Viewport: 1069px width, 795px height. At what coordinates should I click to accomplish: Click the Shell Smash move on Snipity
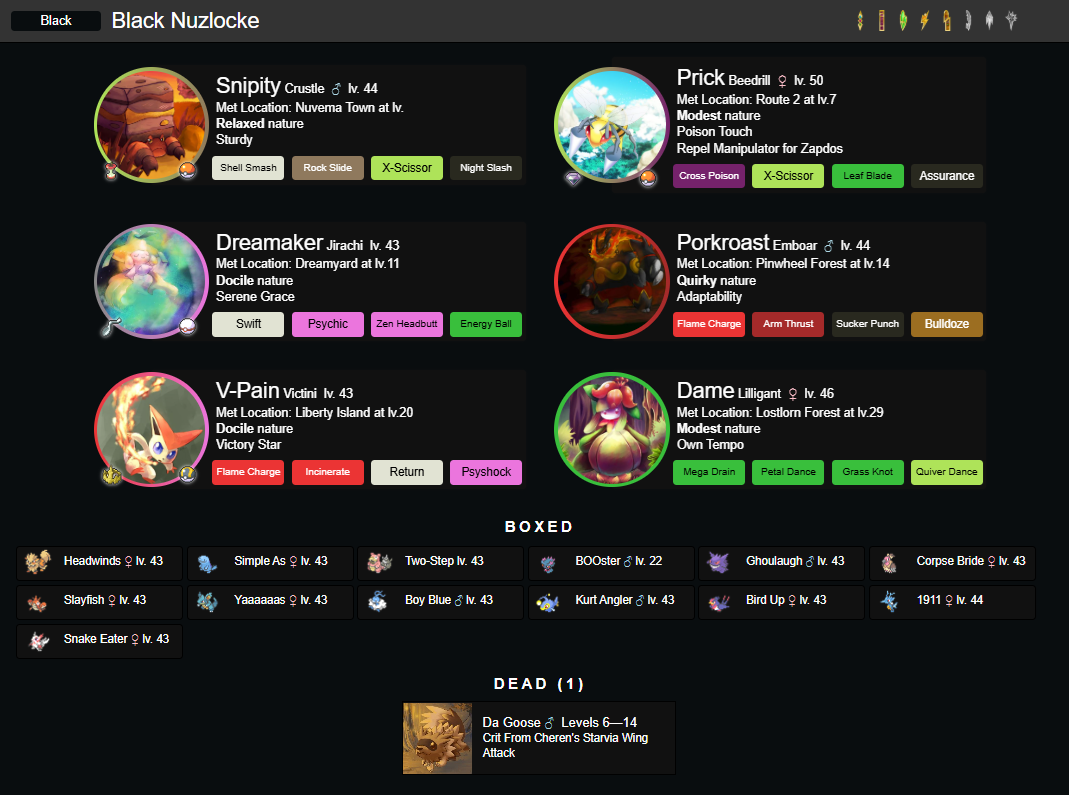pos(248,168)
